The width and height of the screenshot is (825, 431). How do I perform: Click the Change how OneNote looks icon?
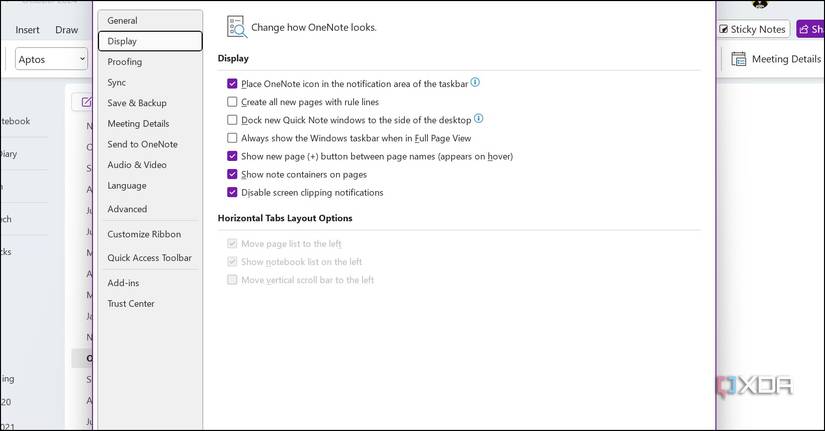coord(236,27)
